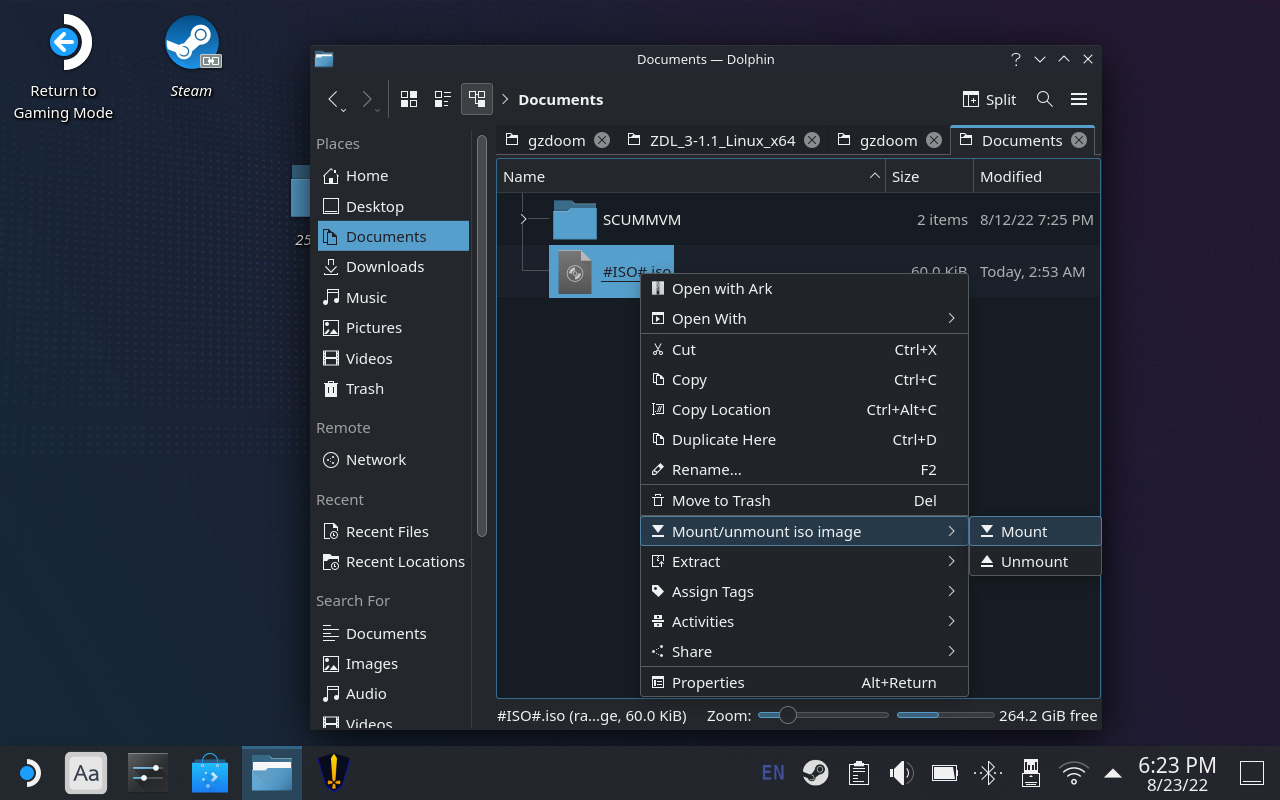
Task: Open Properties from context menu
Action: pyautogui.click(x=804, y=683)
